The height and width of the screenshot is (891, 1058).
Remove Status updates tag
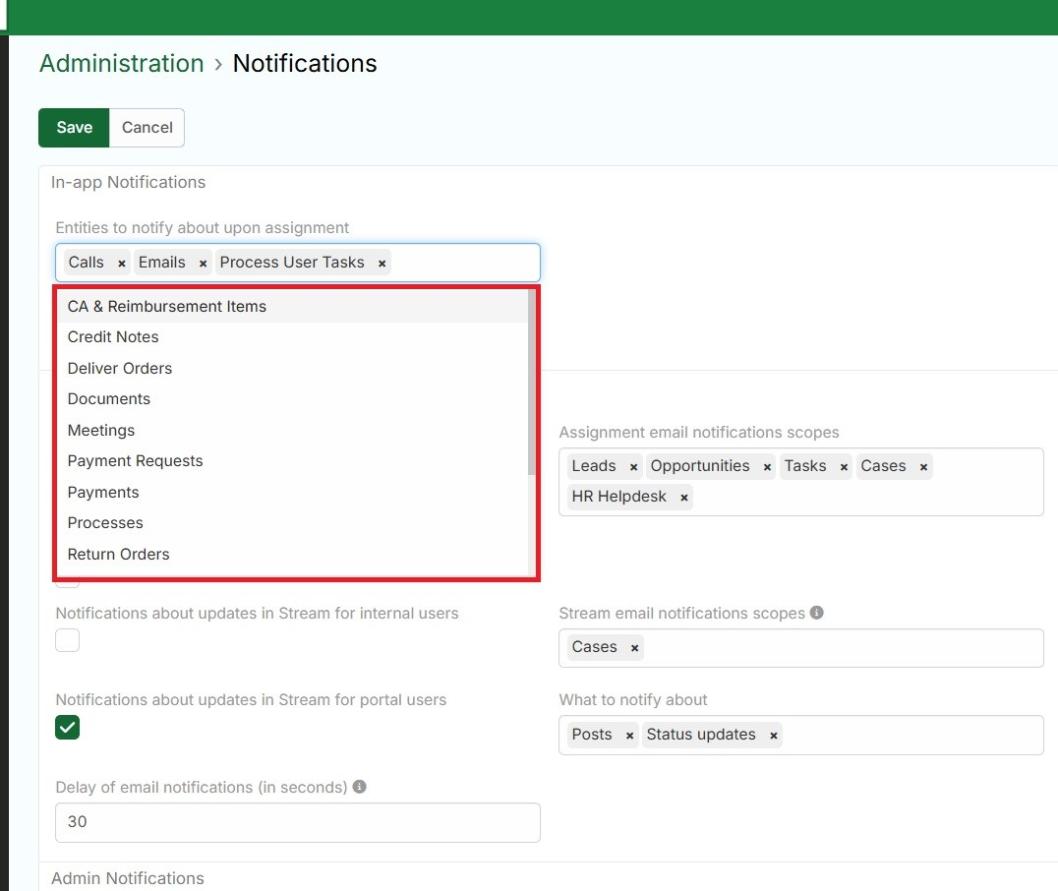pos(774,735)
